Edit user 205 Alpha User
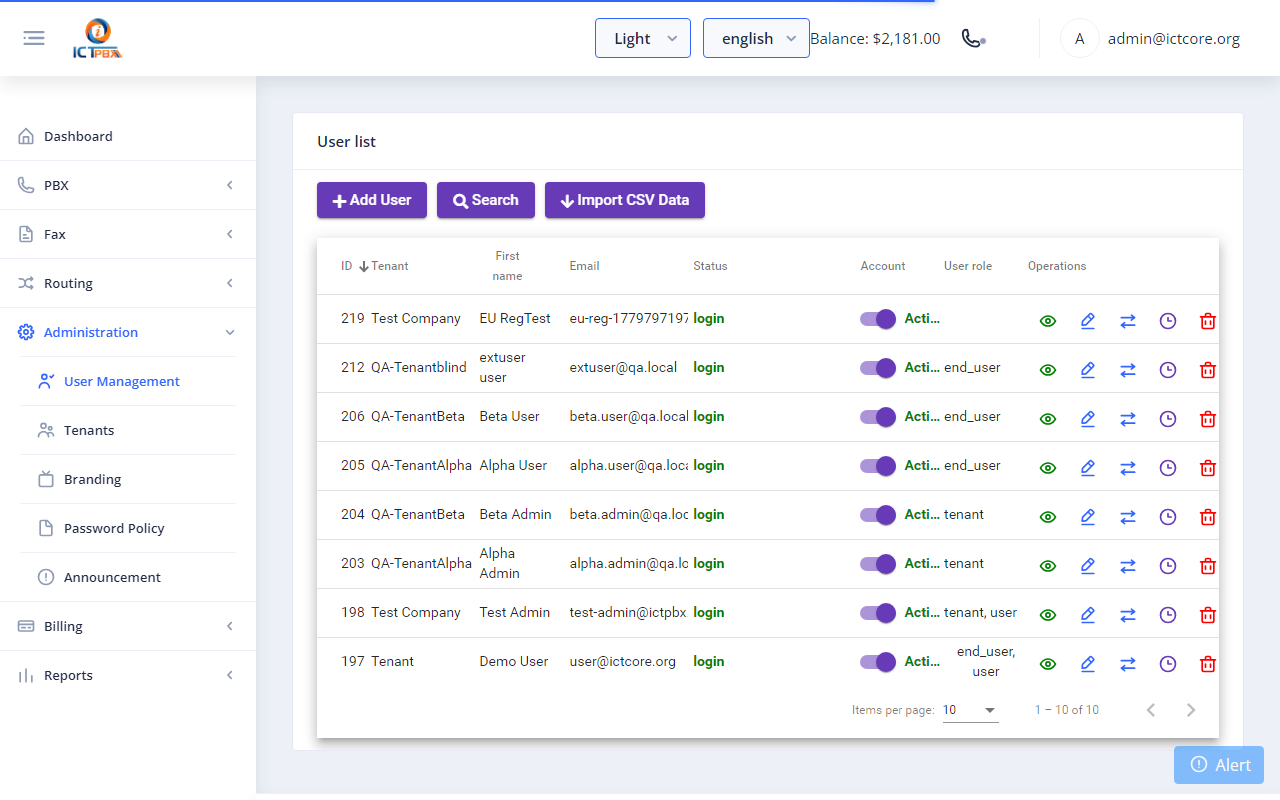Image resolution: width=1280 pixels, height=800 pixels. tap(1088, 468)
